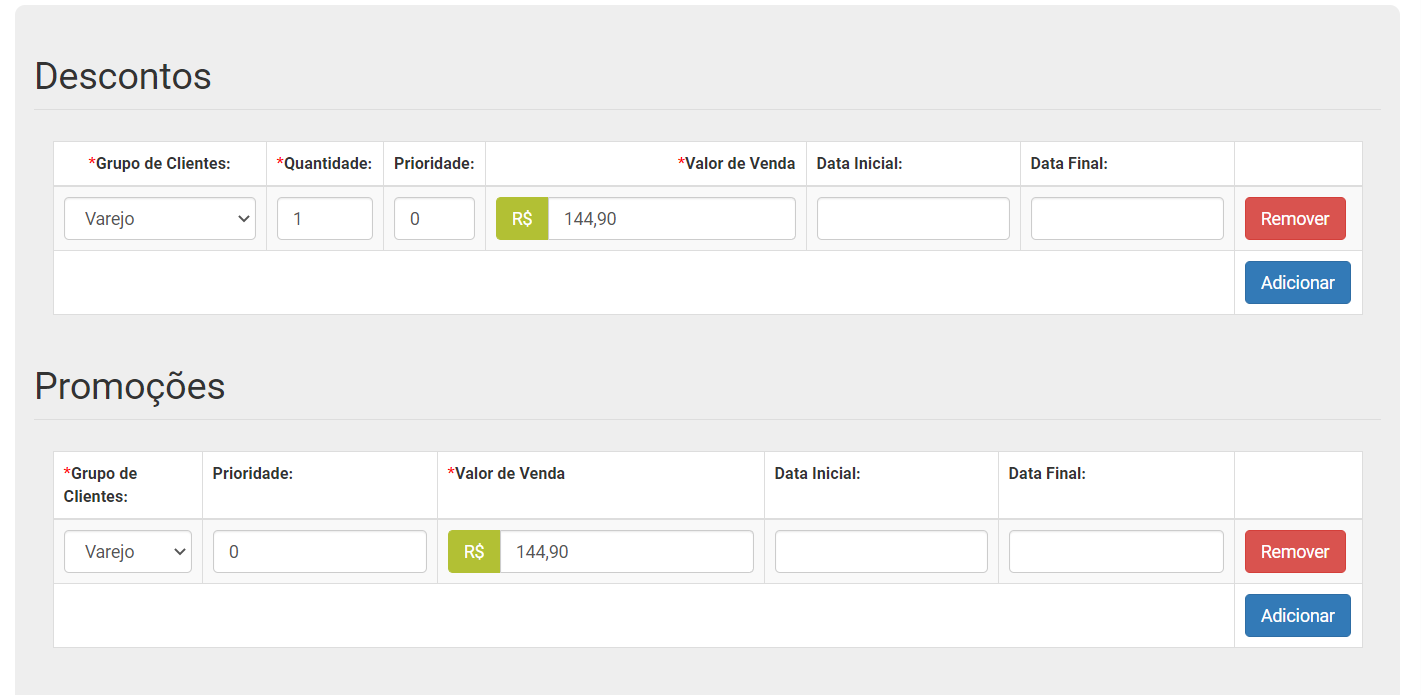Click the Data Final field in Promoções
The image size is (1422, 695).
1116,552
